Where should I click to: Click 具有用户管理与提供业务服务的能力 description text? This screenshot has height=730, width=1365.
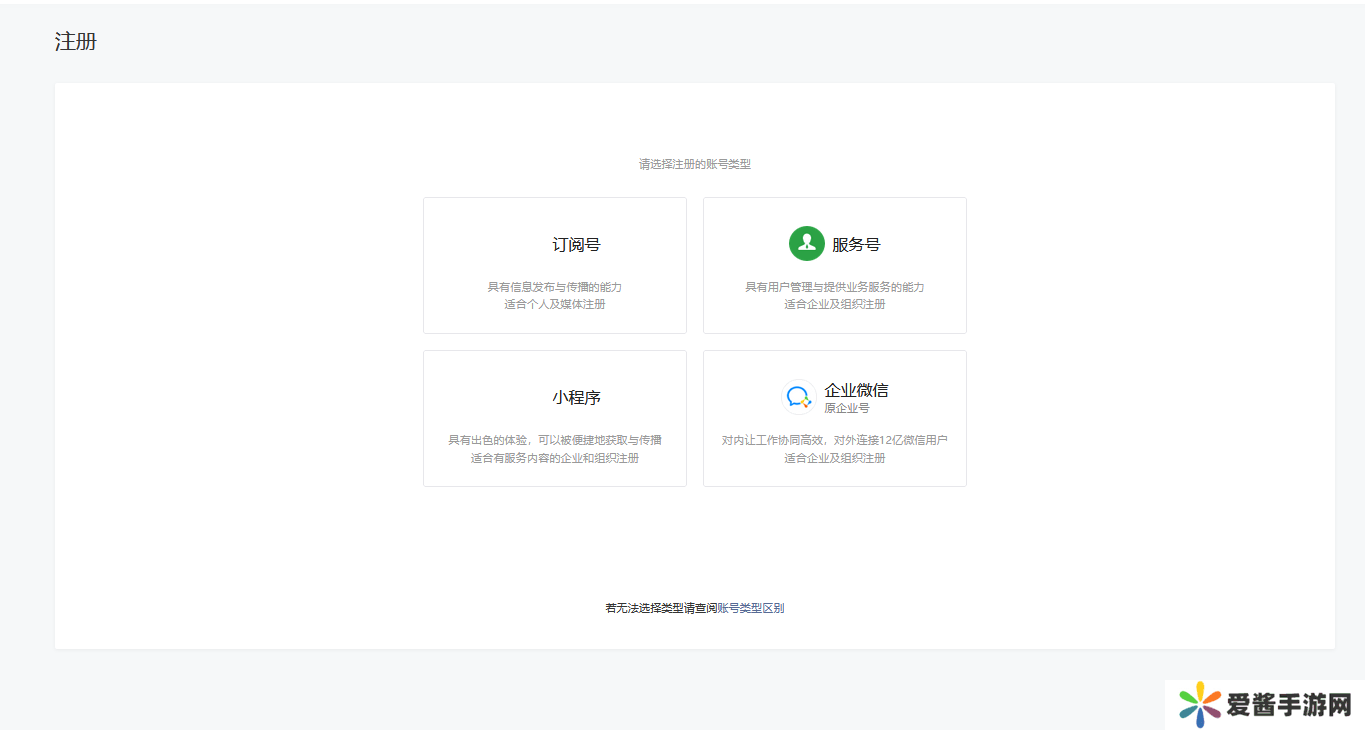coord(834,287)
